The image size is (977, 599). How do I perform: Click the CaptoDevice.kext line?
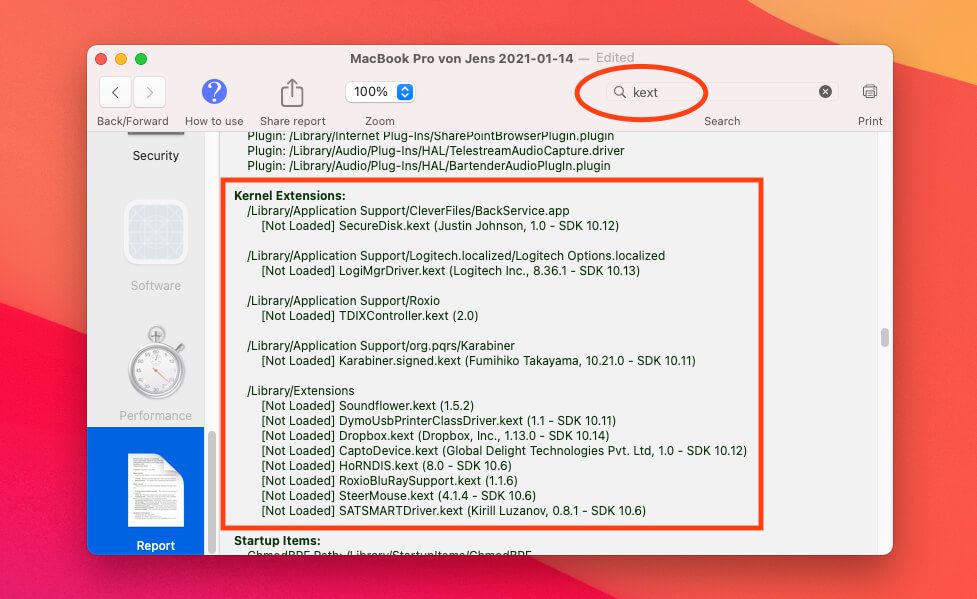(504, 451)
